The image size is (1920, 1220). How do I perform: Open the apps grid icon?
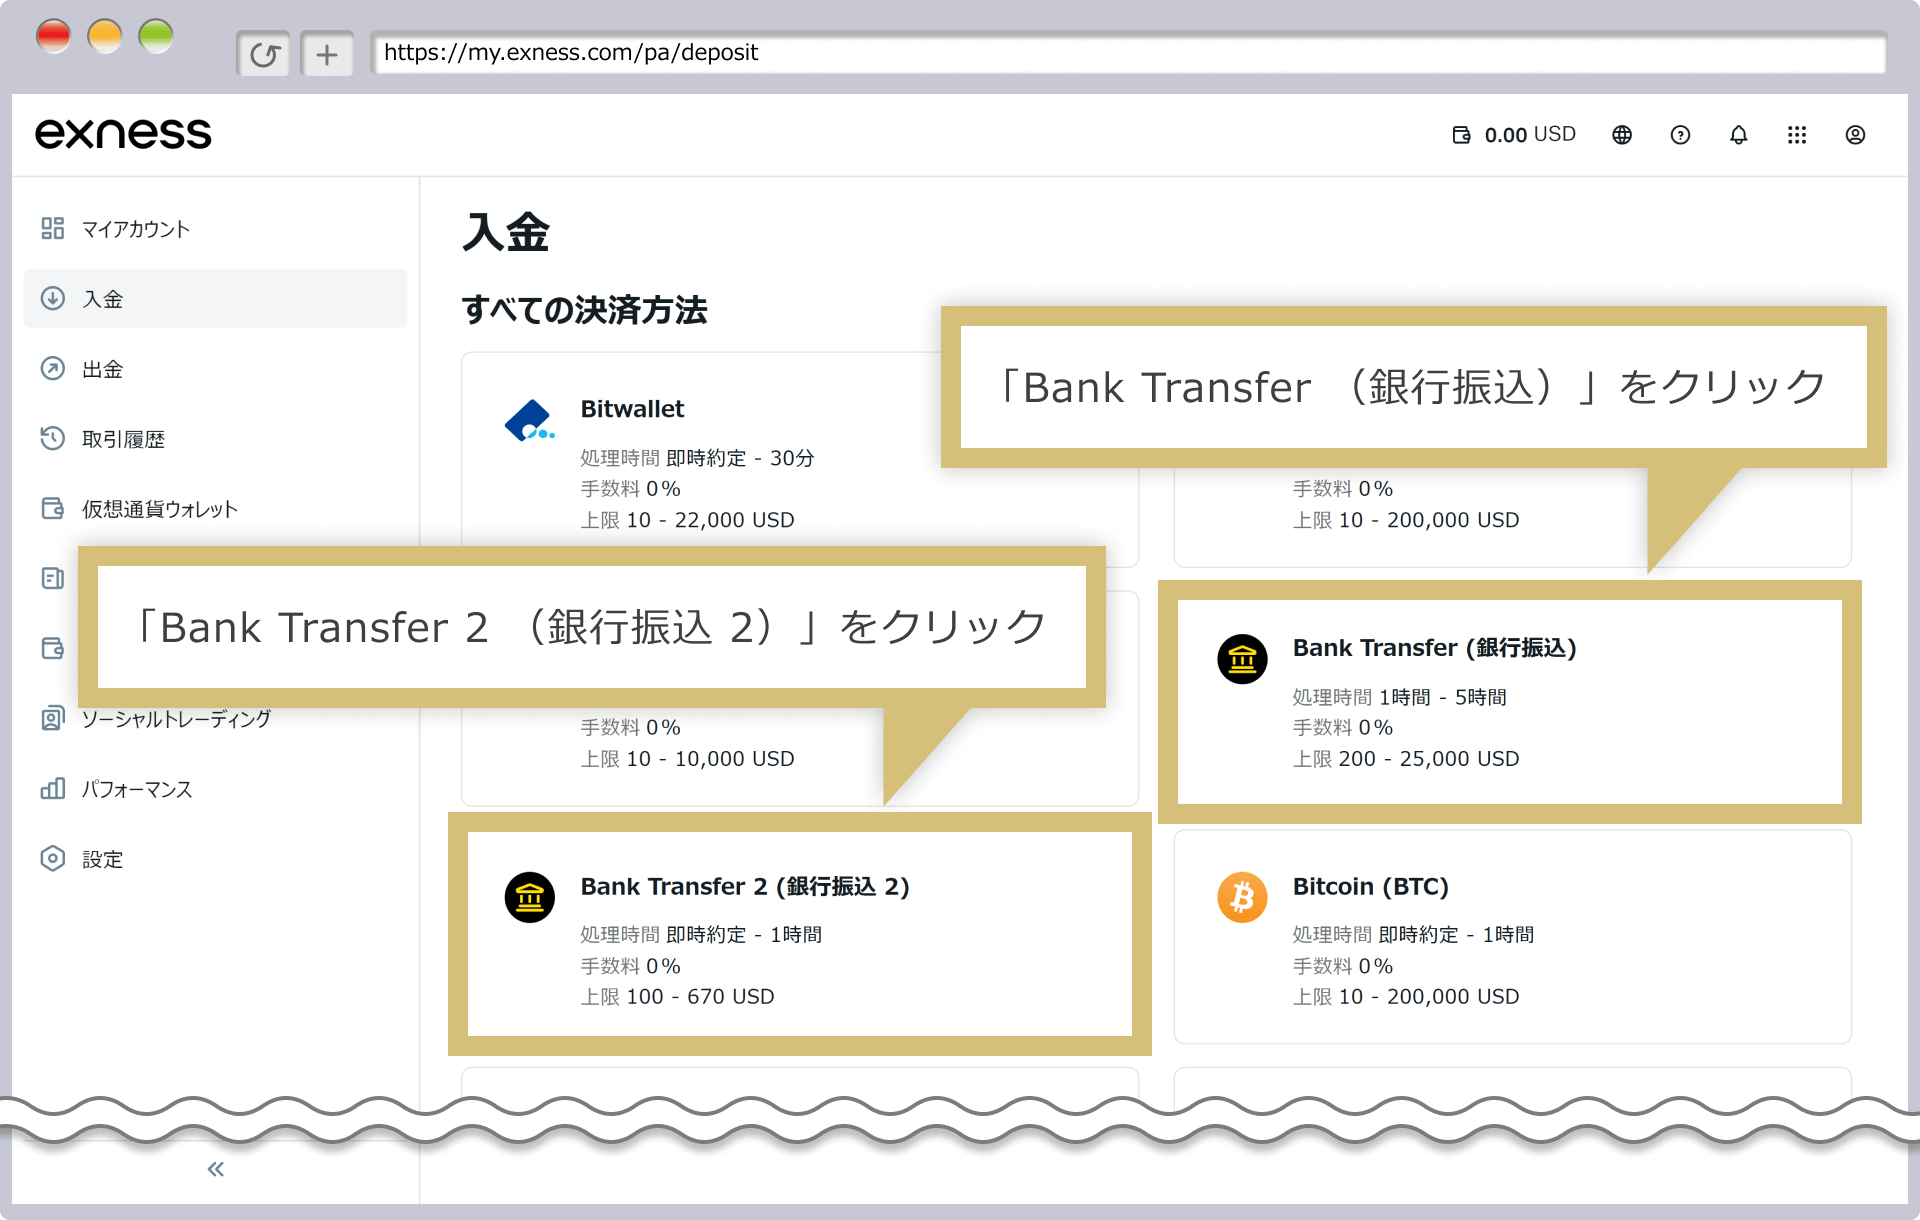pos(1797,135)
